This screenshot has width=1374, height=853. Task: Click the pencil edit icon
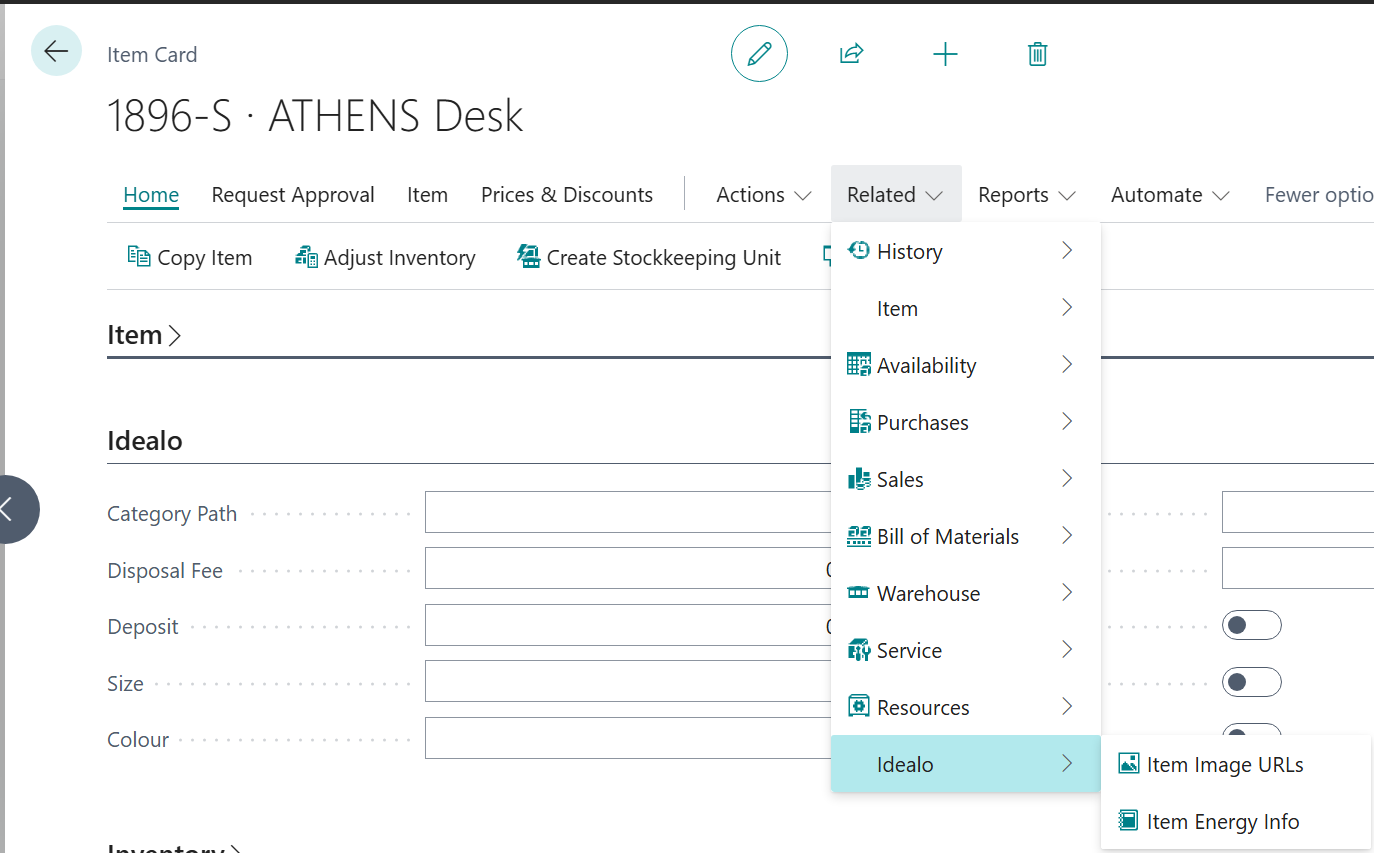click(x=759, y=54)
